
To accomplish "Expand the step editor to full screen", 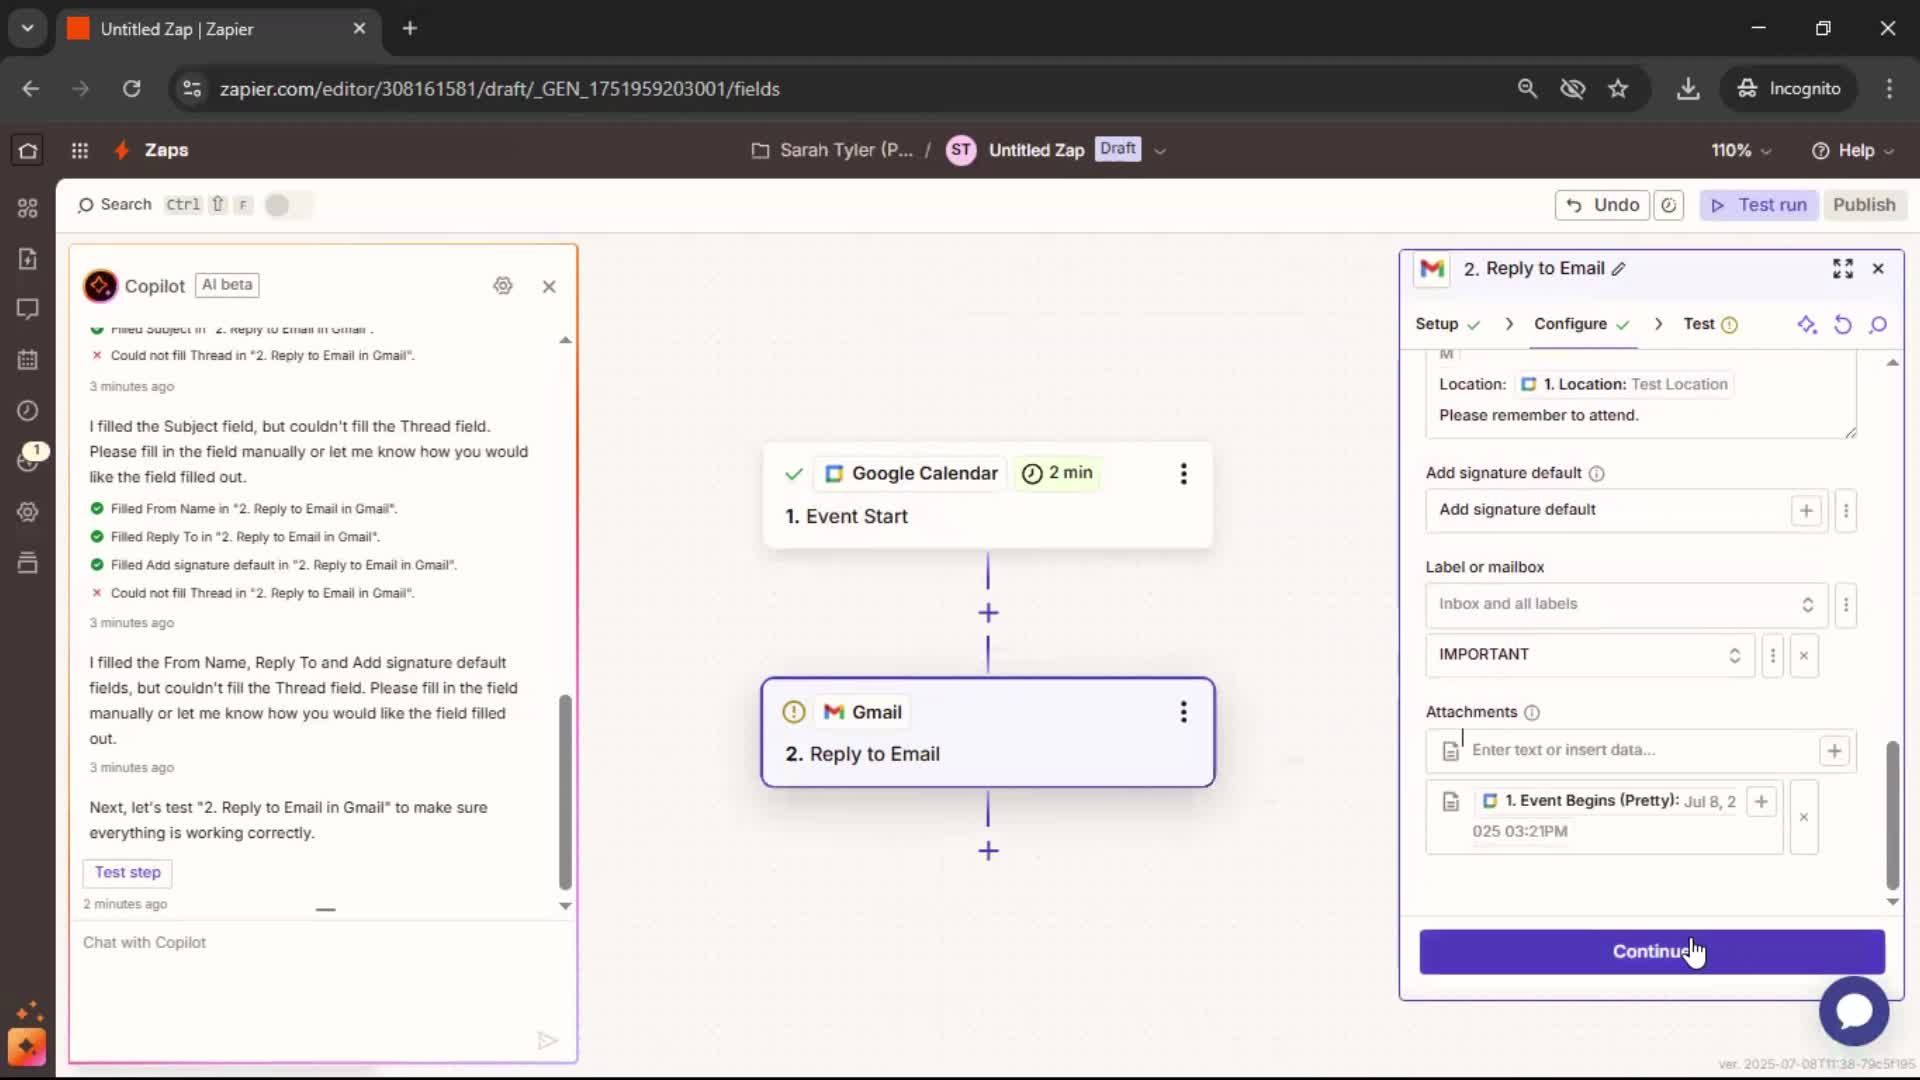I will coord(1843,268).
